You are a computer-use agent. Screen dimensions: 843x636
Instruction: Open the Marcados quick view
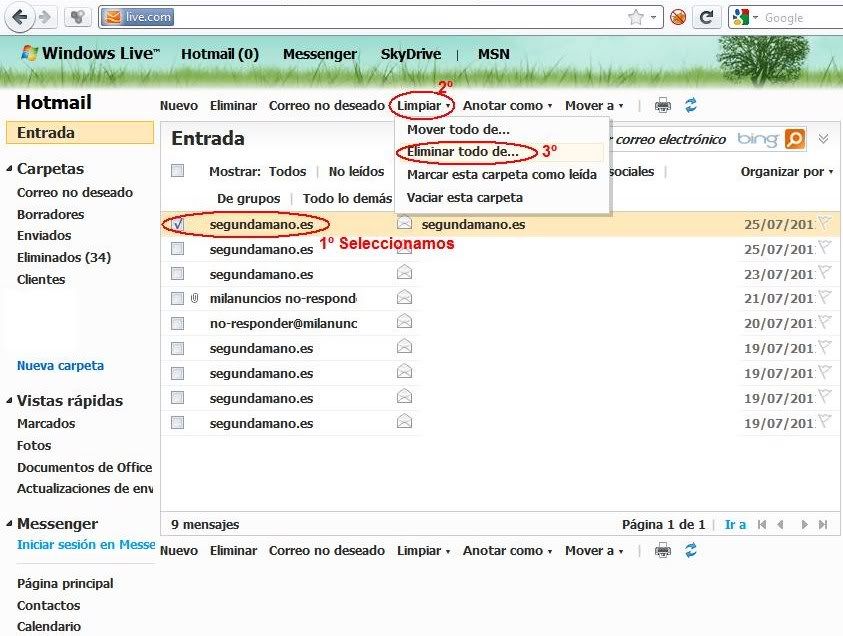pos(46,424)
